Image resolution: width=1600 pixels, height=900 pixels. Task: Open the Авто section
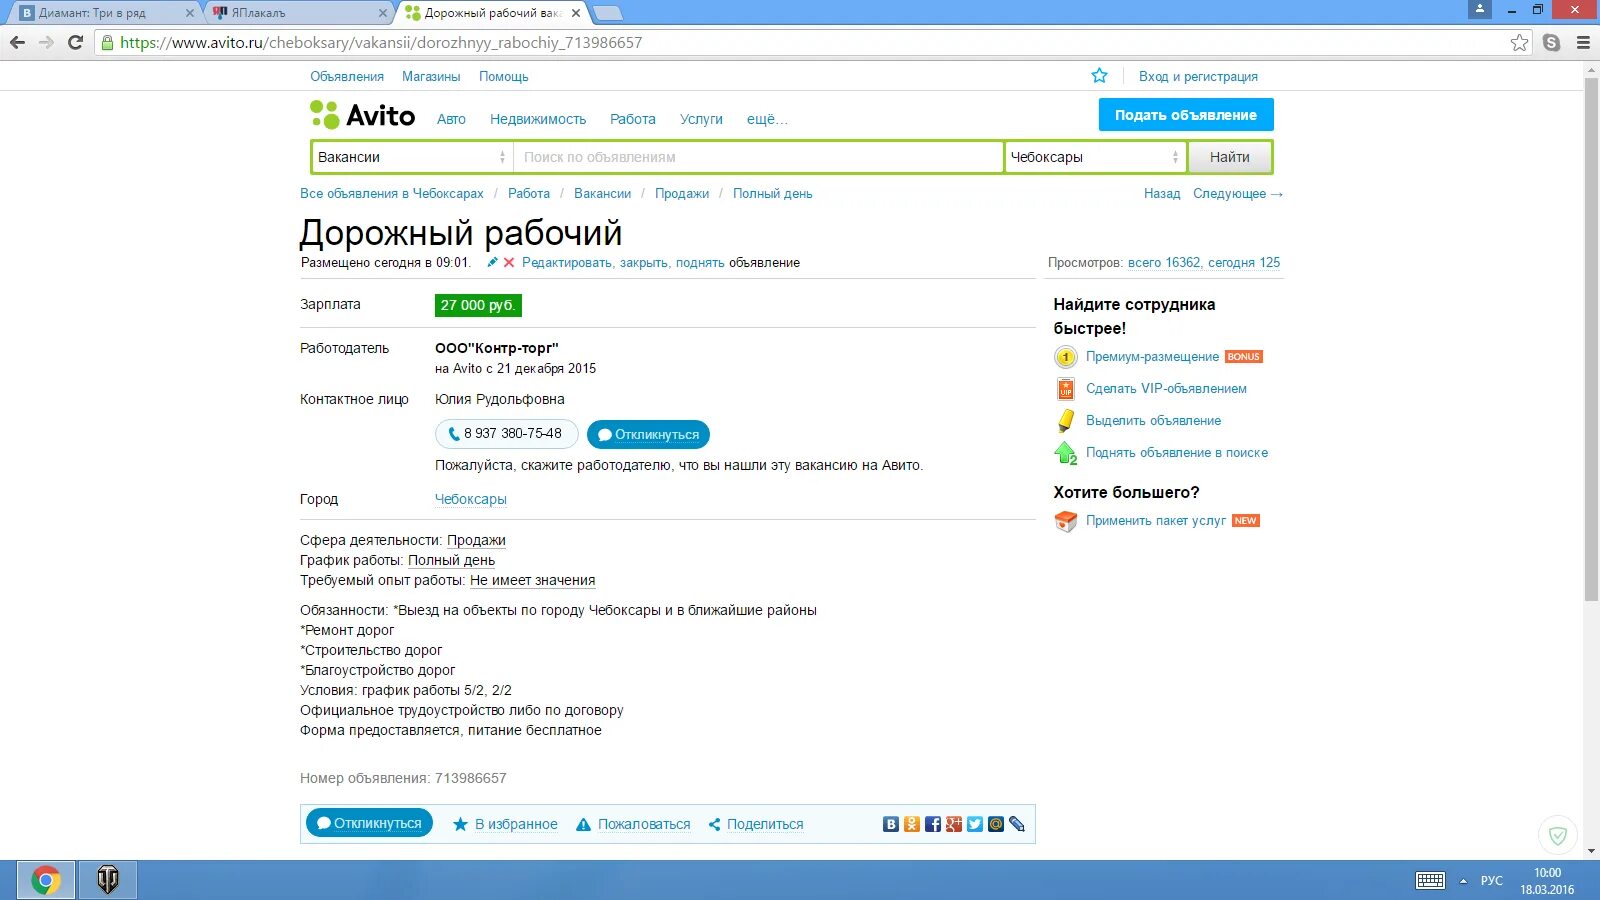[451, 119]
